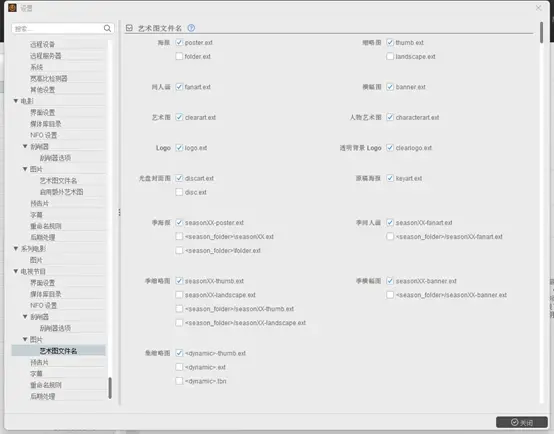Select NFO 设置 under 电影
Viewport: 554px width, 434px height.
pyautogui.click(x=43, y=135)
